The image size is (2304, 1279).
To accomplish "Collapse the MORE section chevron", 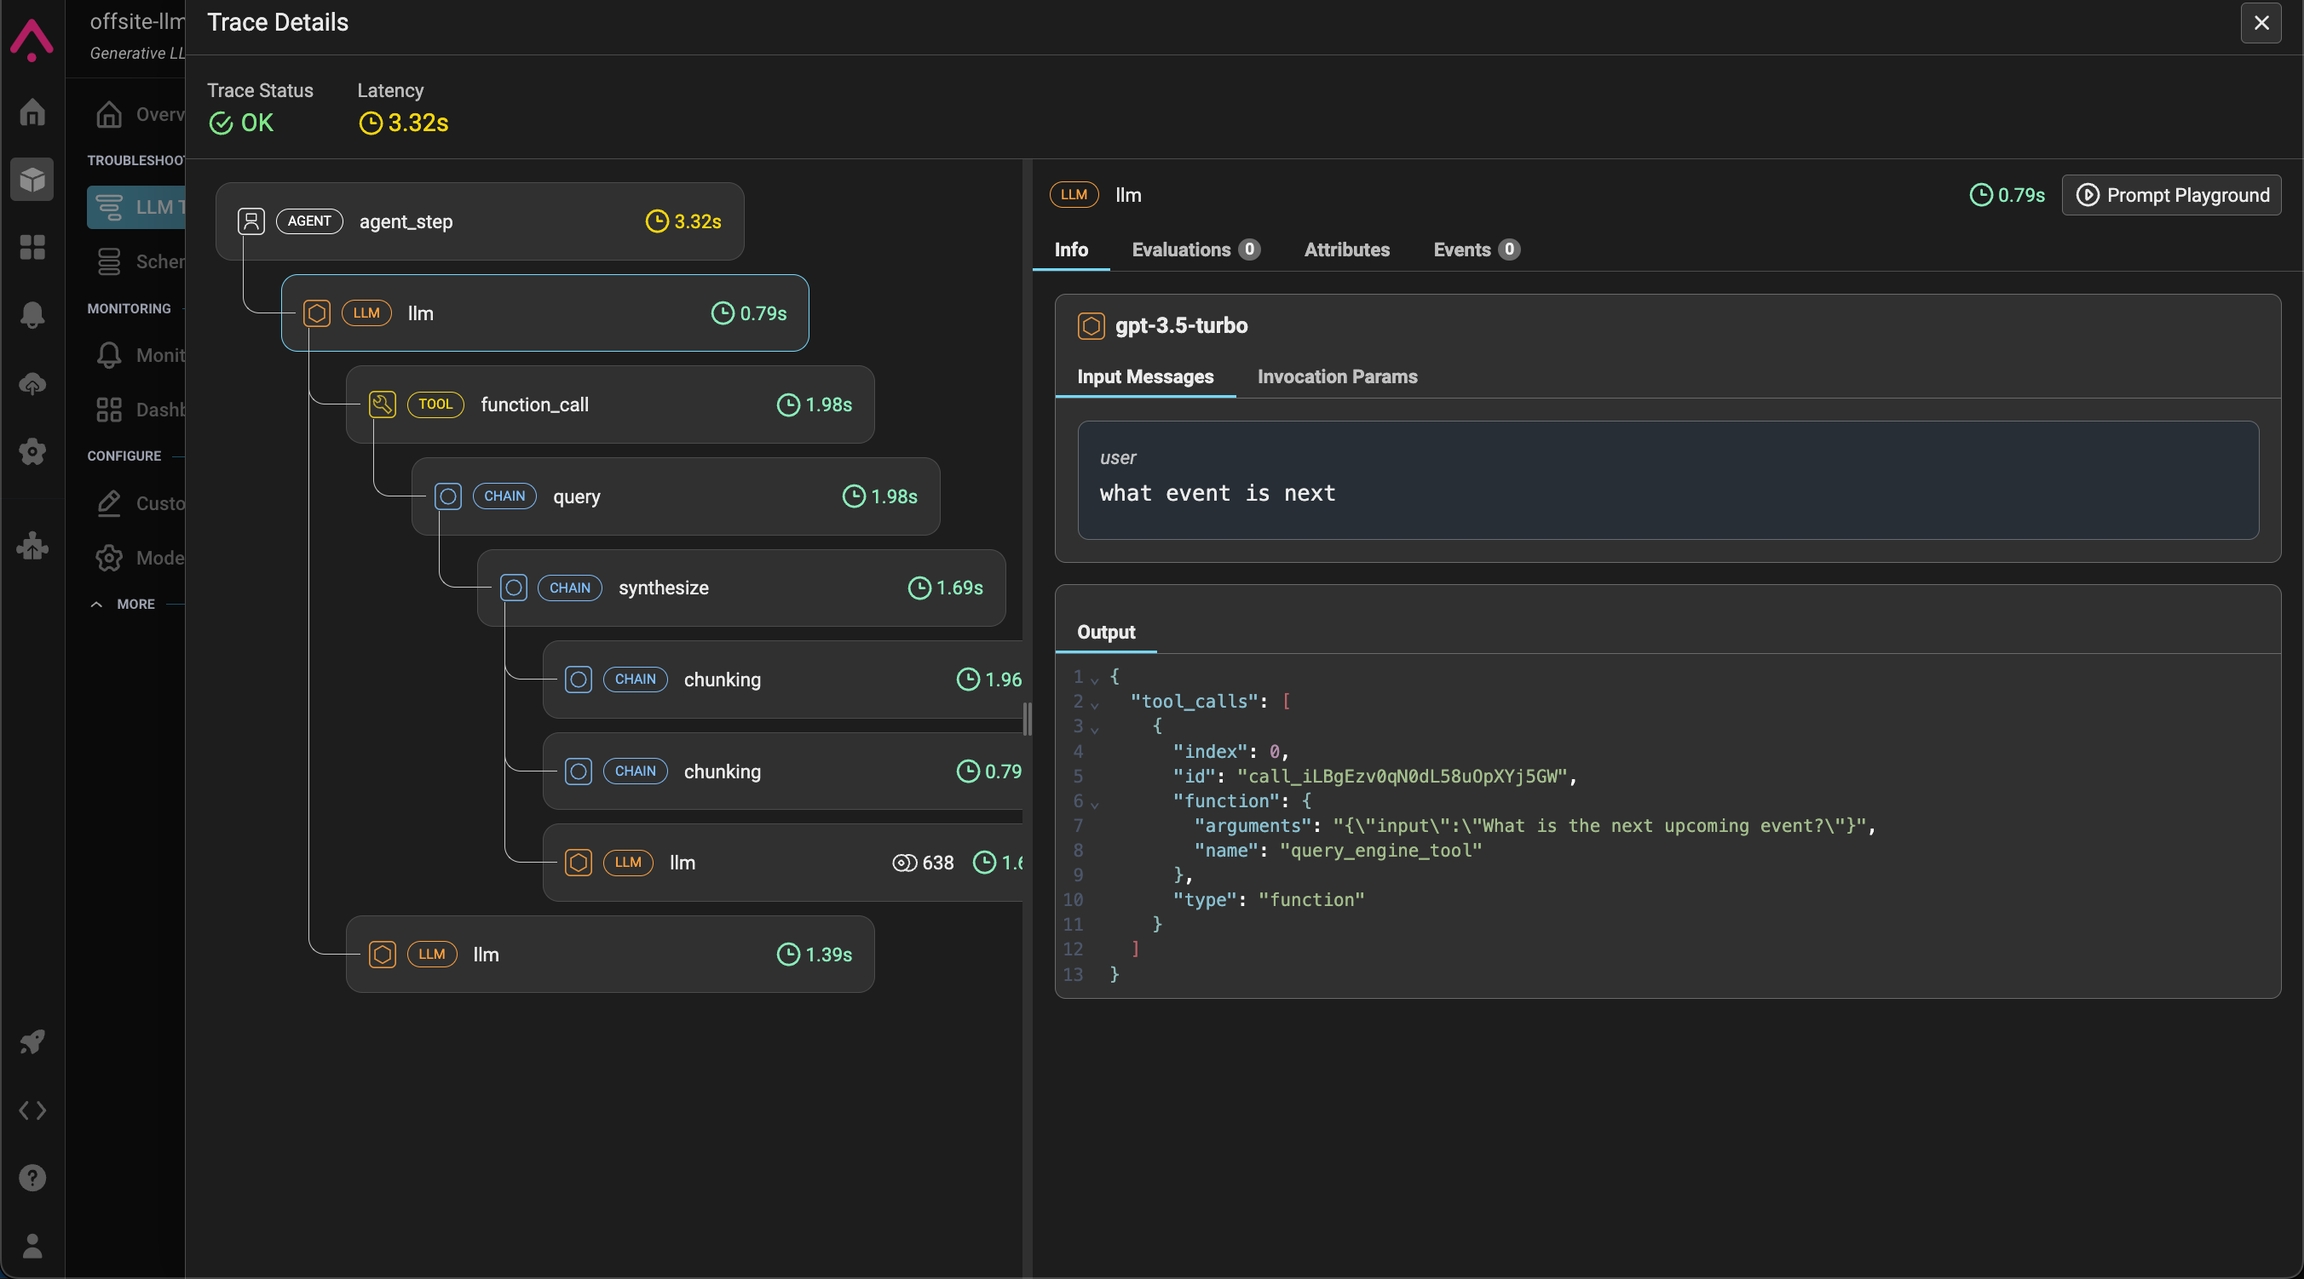I will (97, 604).
